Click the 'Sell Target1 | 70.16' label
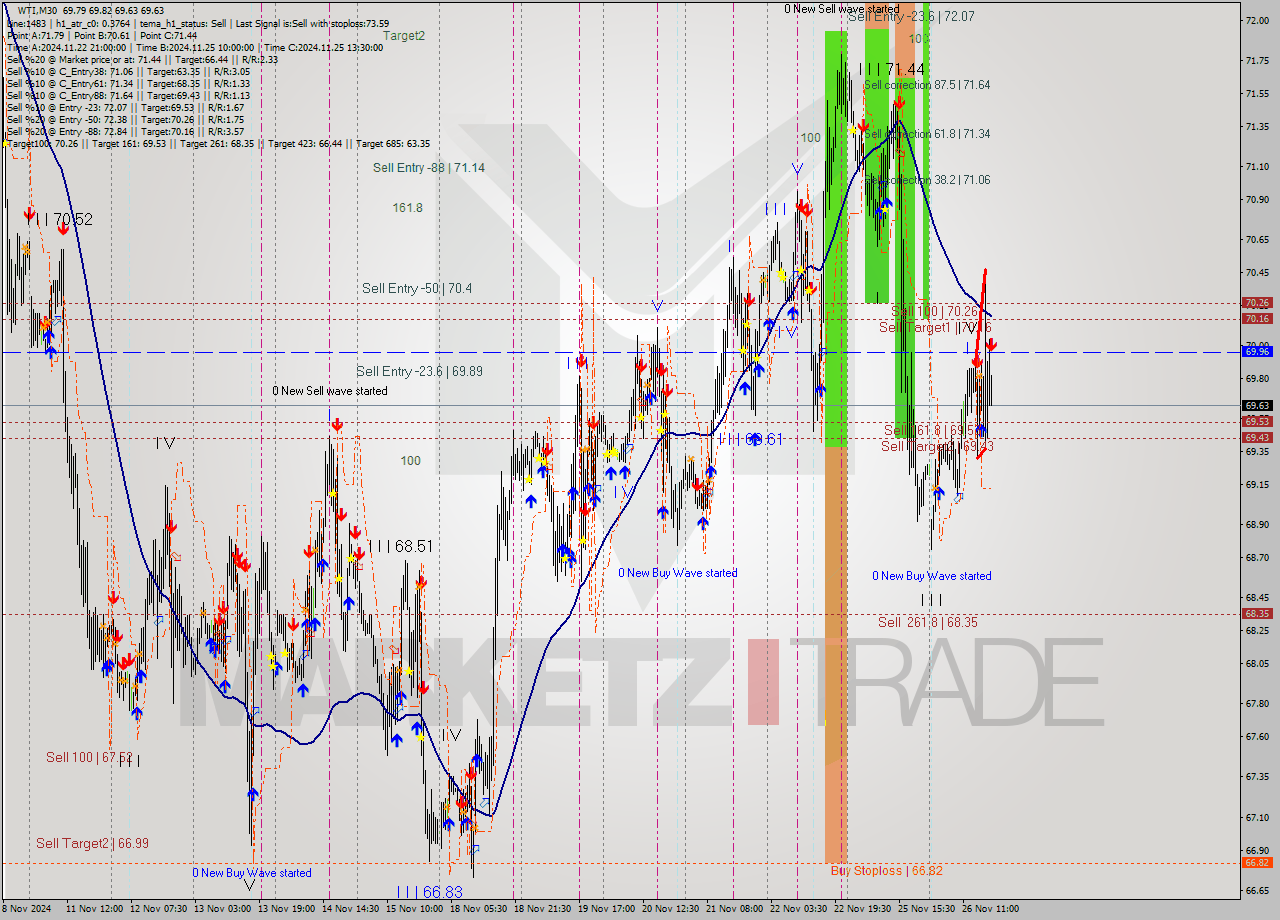The image size is (1280, 920). [x=935, y=327]
